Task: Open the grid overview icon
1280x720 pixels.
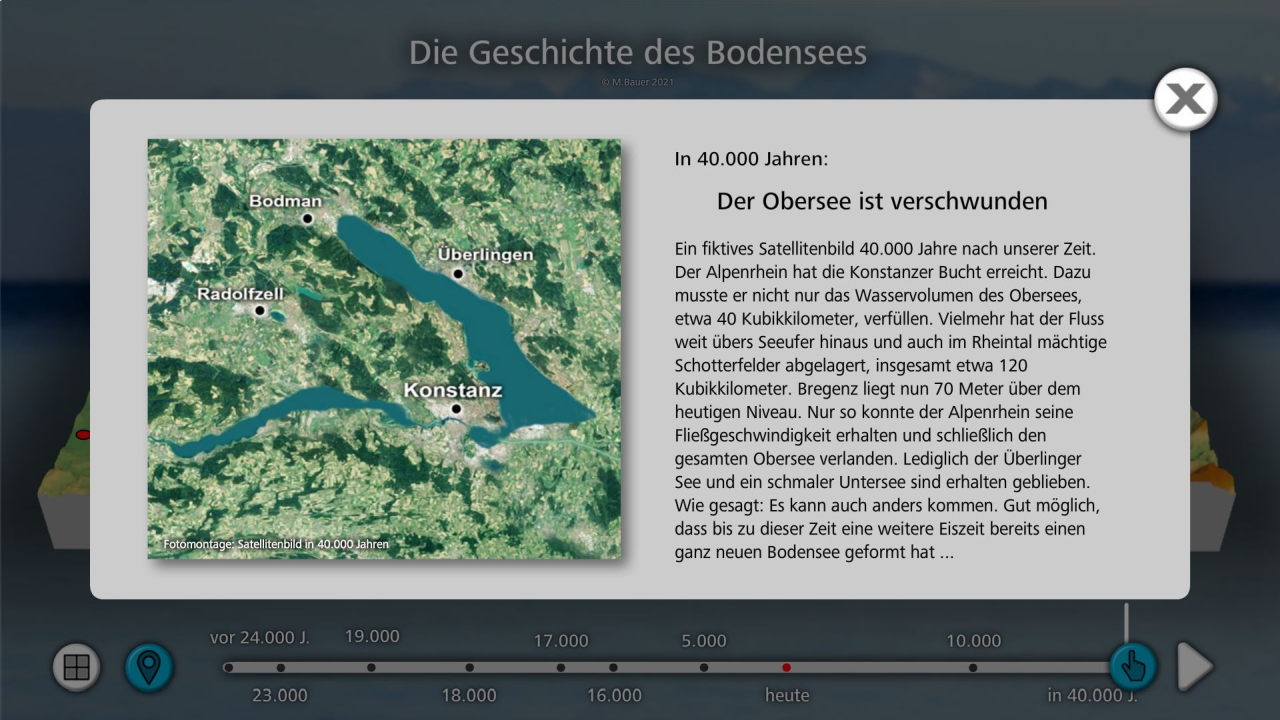Action: click(77, 667)
